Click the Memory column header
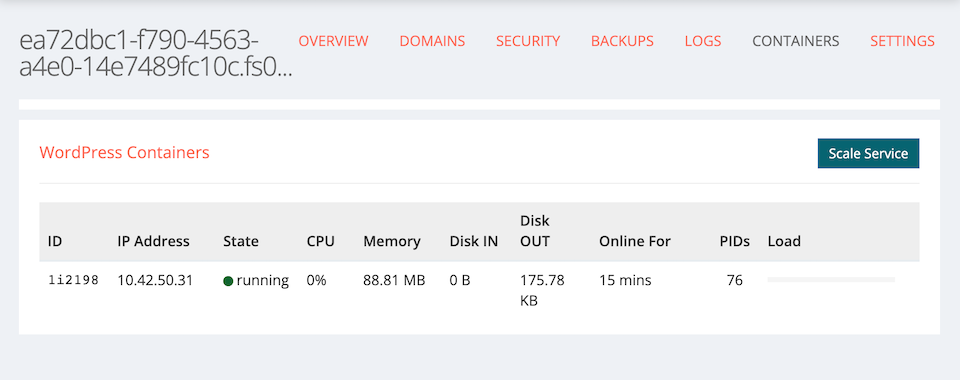 pos(392,241)
